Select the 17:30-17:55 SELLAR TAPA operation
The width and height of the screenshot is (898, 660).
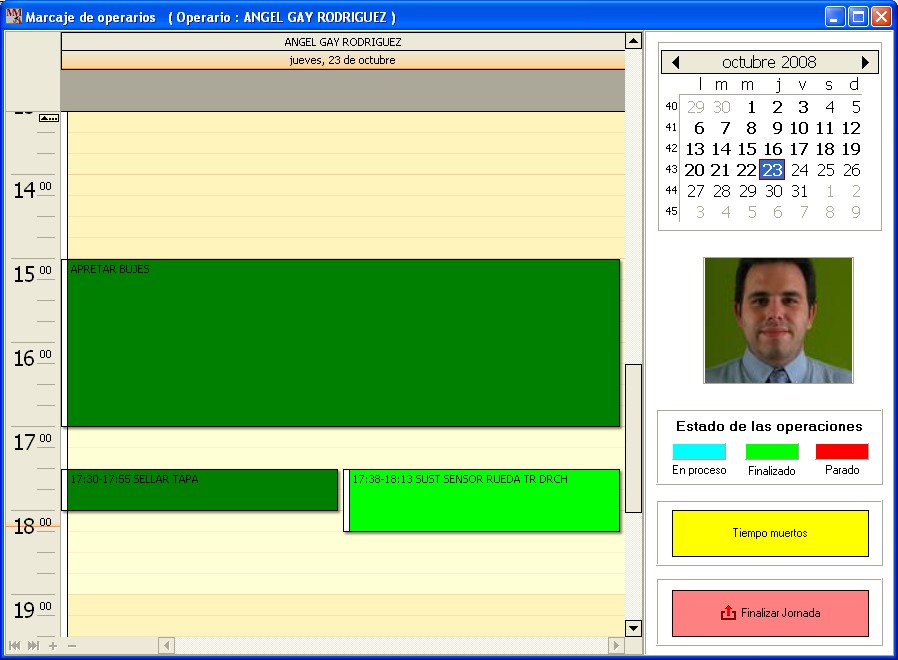[x=200, y=490]
